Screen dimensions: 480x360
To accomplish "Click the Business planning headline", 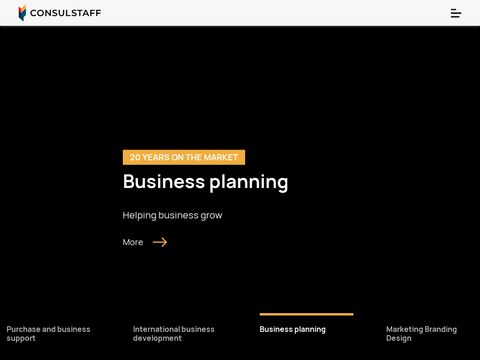I will [205, 182].
